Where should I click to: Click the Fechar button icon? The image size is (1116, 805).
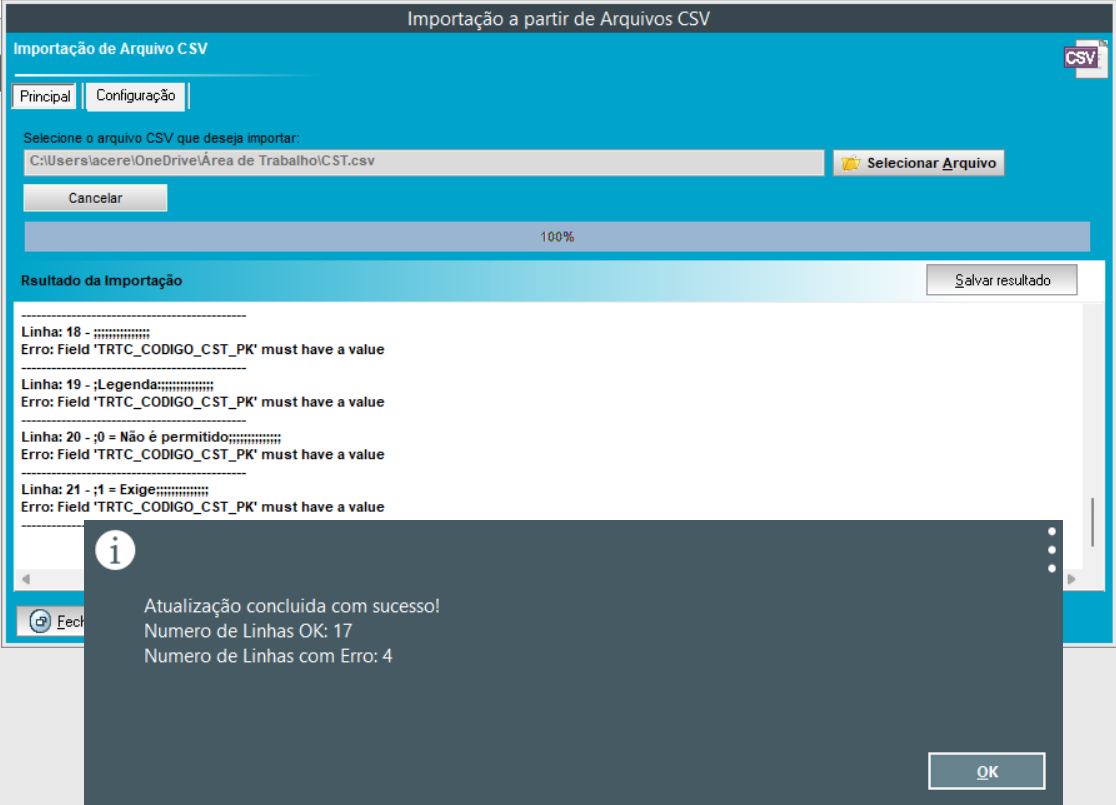point(40,621)
